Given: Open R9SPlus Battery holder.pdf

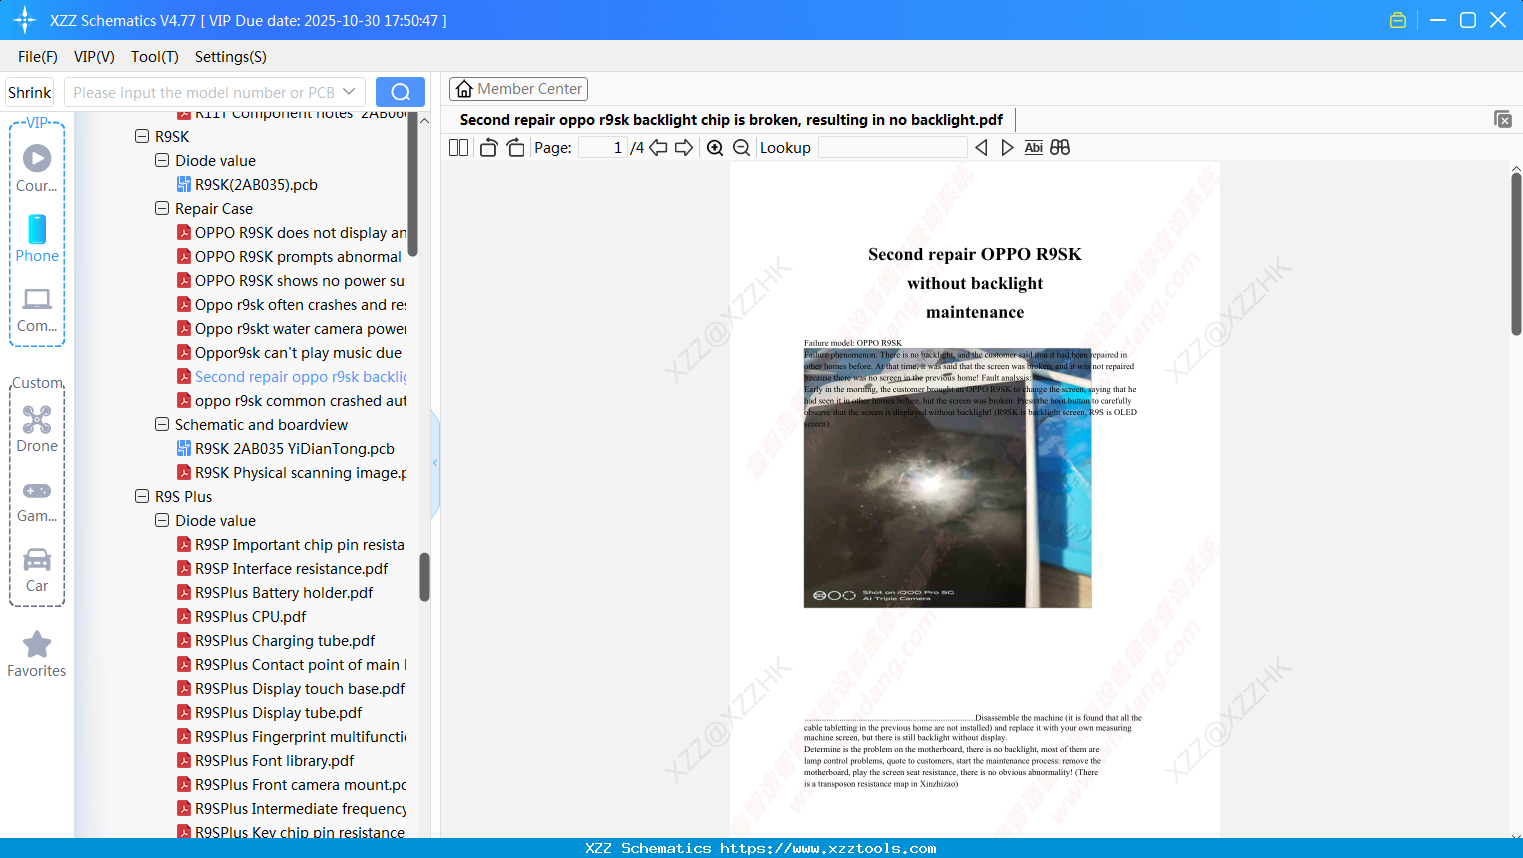Looking at the screenshot, I should (275, 593).
